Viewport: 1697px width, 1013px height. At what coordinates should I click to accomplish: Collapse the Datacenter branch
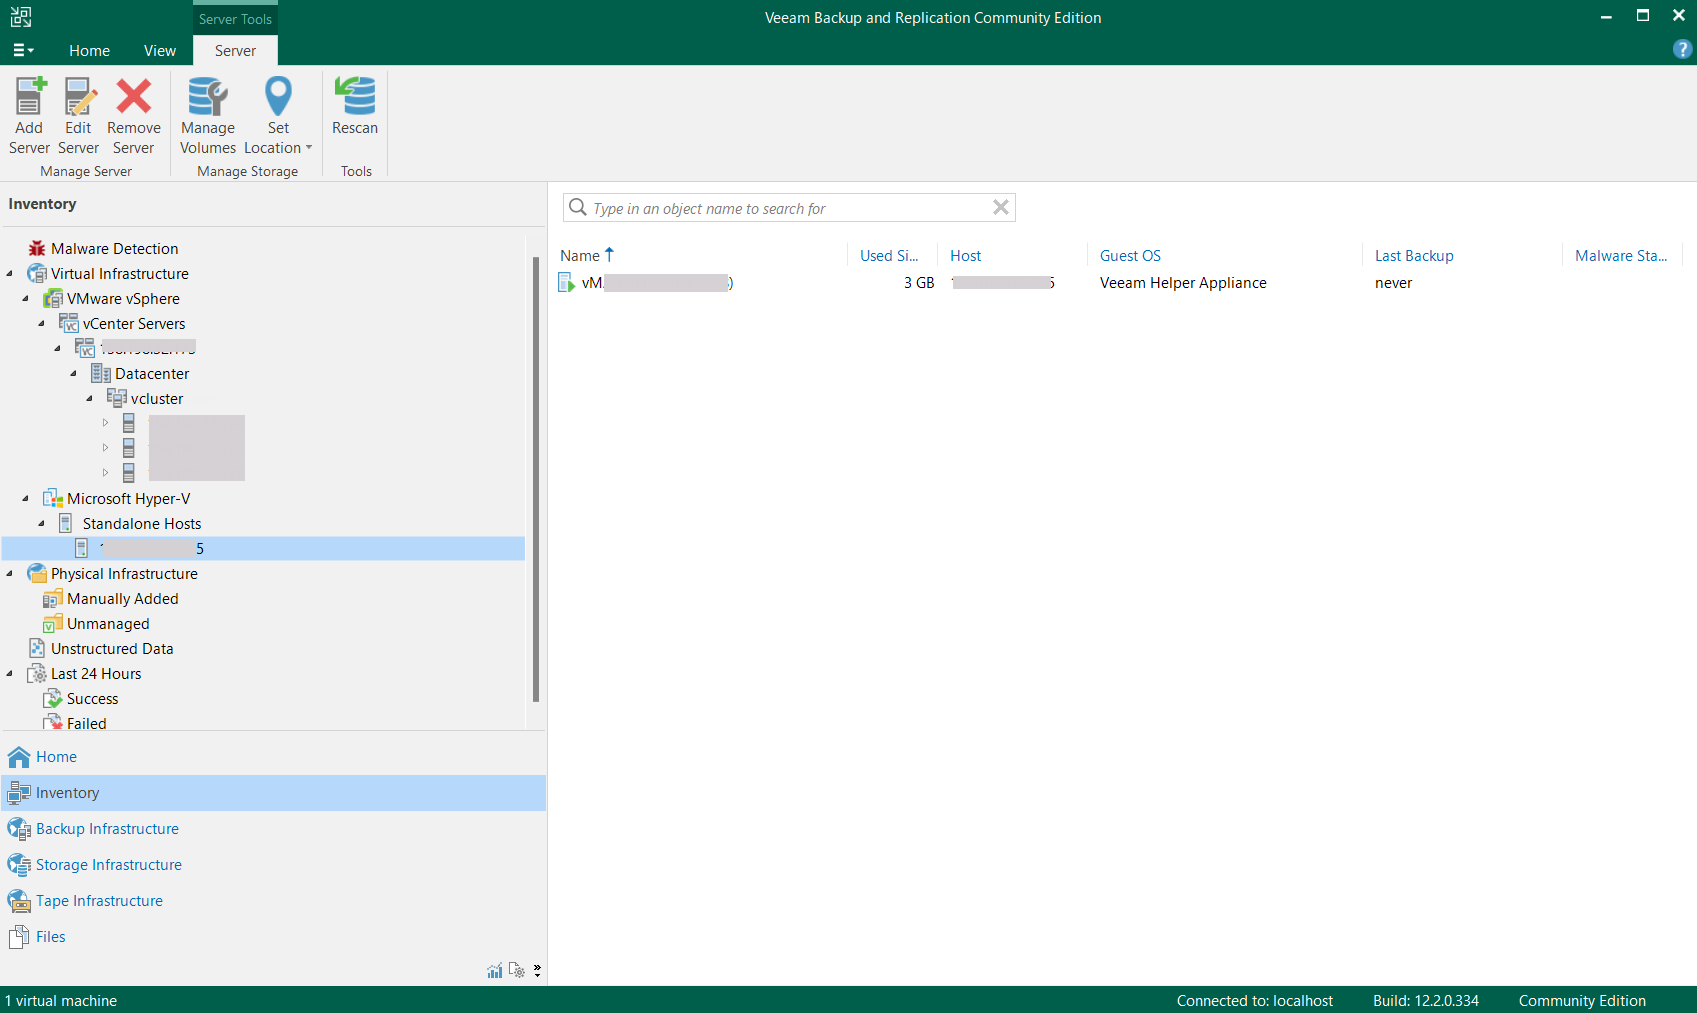pos(74,374)
